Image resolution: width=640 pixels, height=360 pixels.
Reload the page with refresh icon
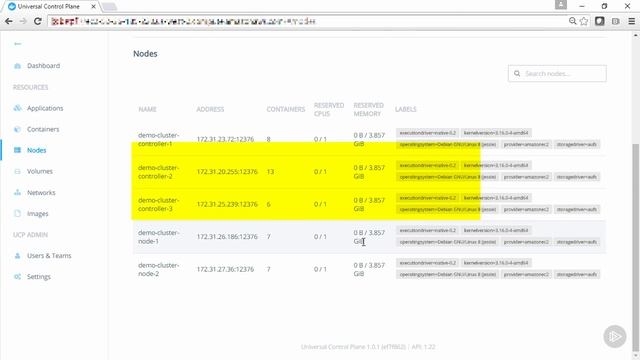tap(38, 21)
